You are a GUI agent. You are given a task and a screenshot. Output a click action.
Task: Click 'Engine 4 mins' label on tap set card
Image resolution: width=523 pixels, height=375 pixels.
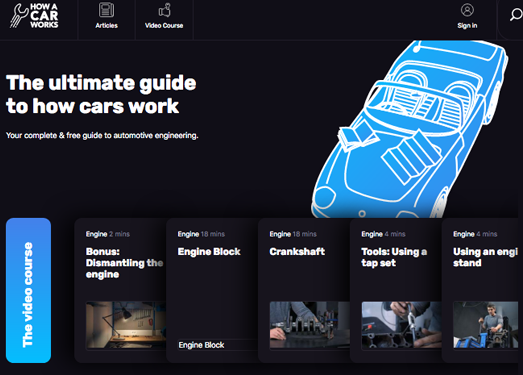click(383, 234)
